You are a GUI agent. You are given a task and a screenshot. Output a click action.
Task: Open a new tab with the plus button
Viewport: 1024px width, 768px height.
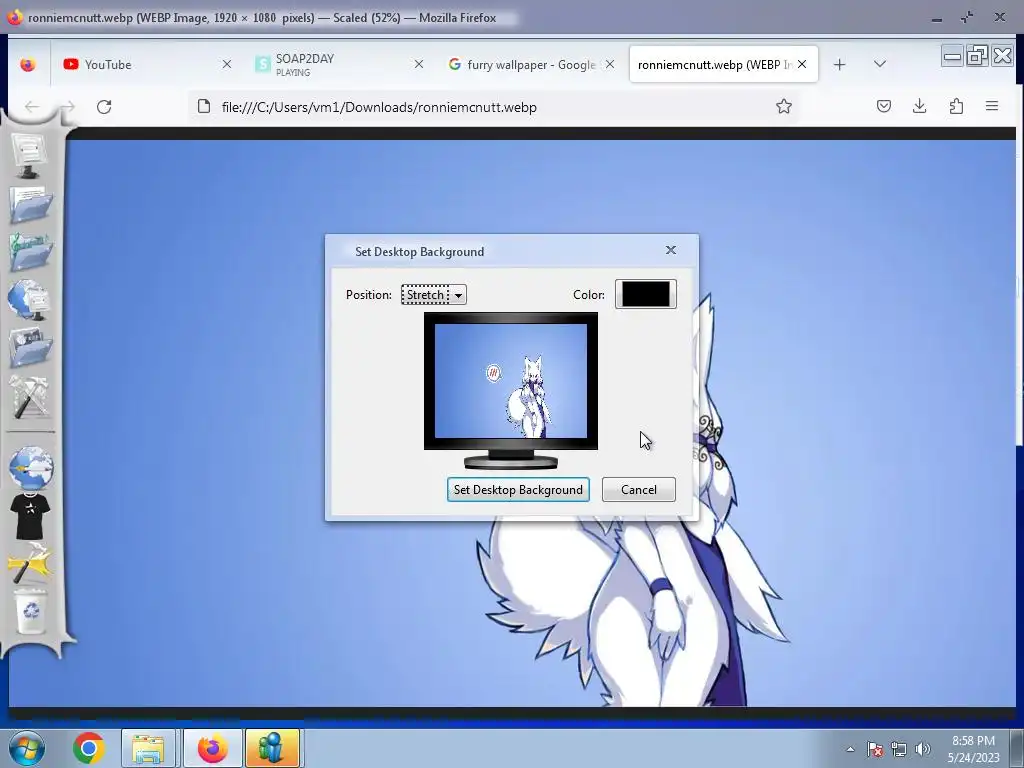840,64
